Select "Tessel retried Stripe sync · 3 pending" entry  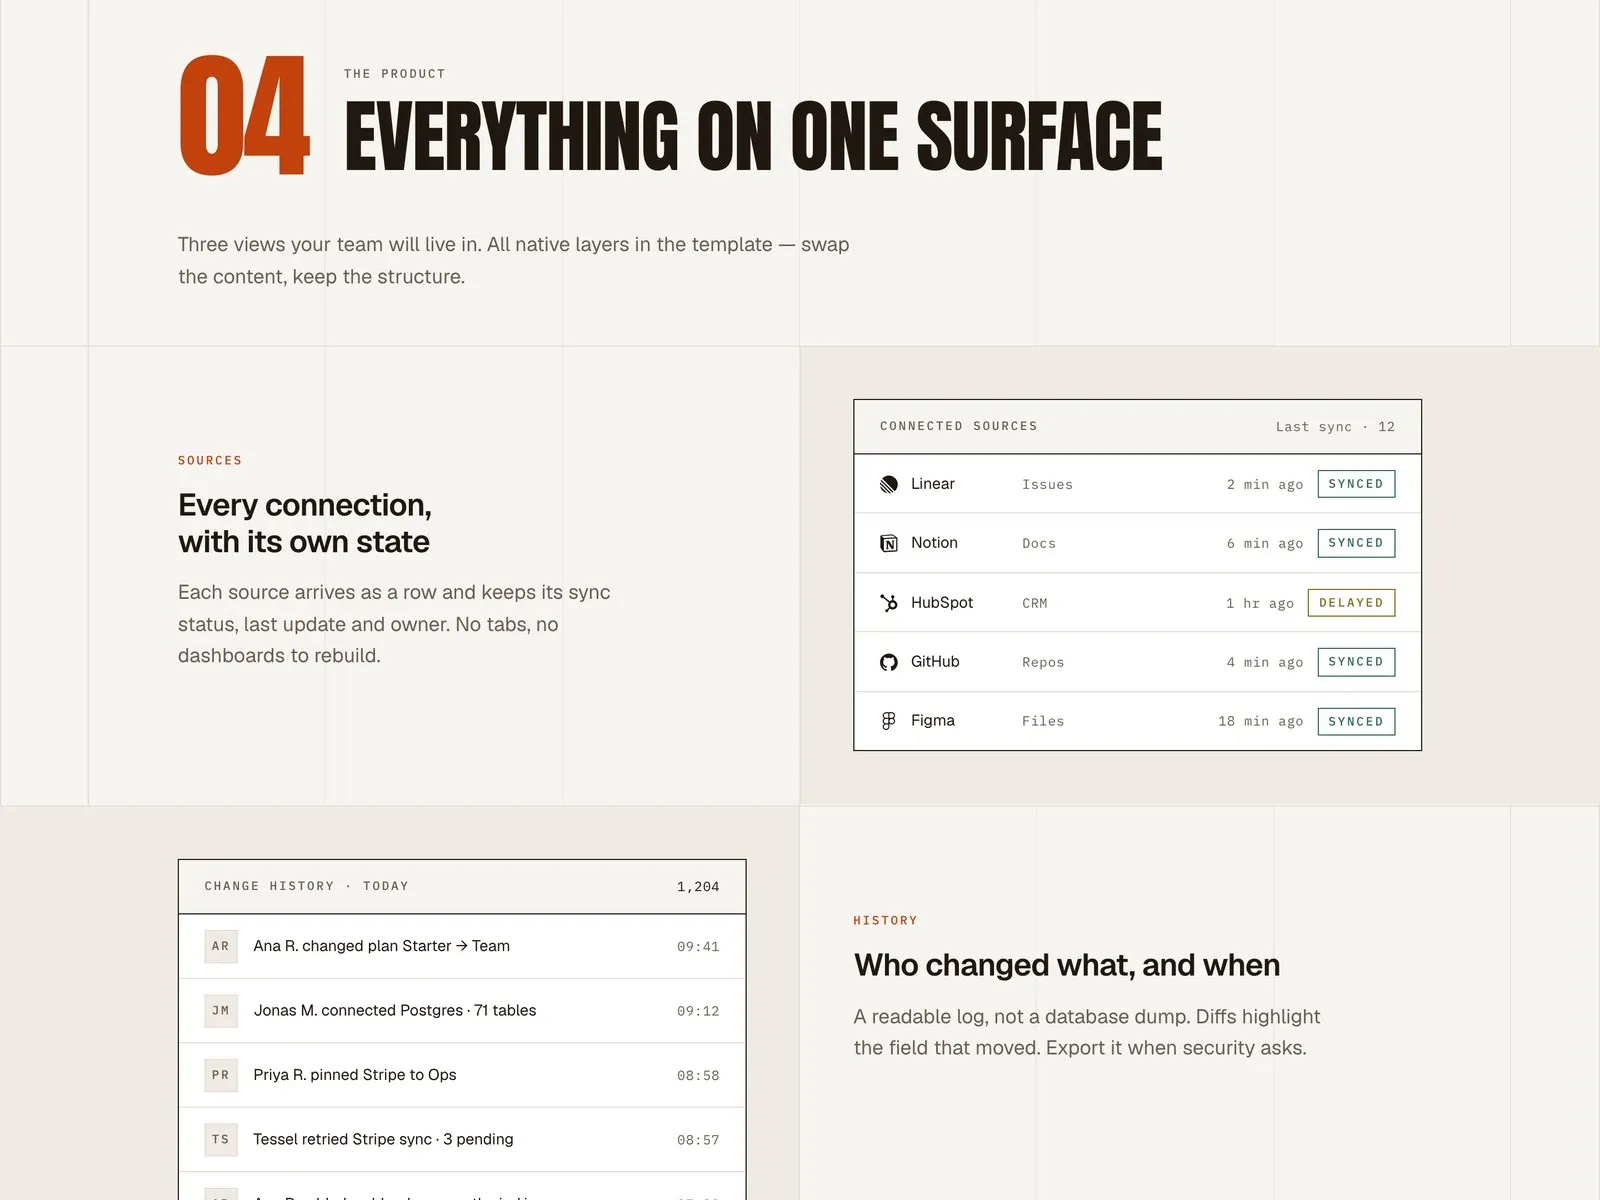383,1140
